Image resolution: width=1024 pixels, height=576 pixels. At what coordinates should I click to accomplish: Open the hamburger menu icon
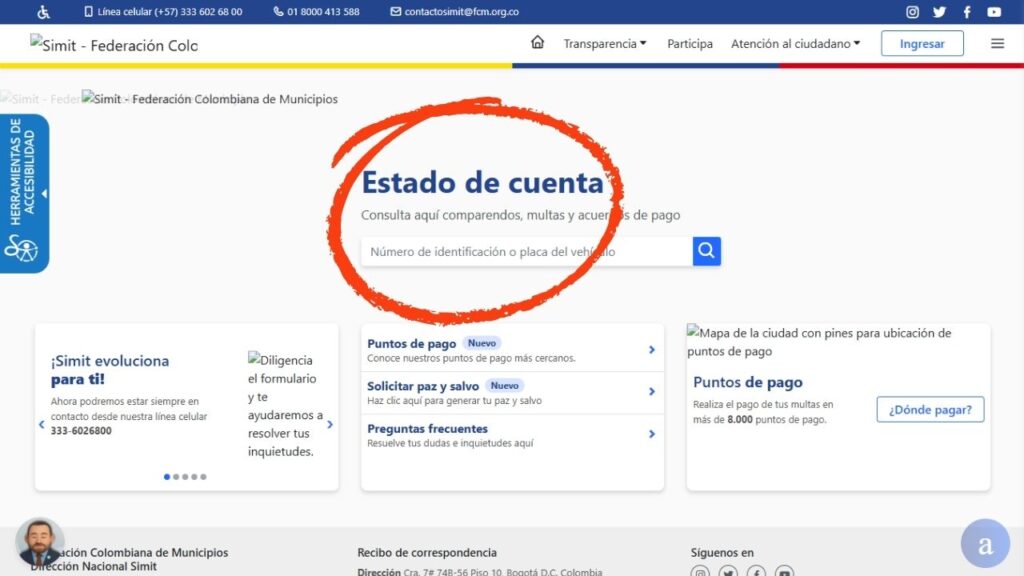997,43
